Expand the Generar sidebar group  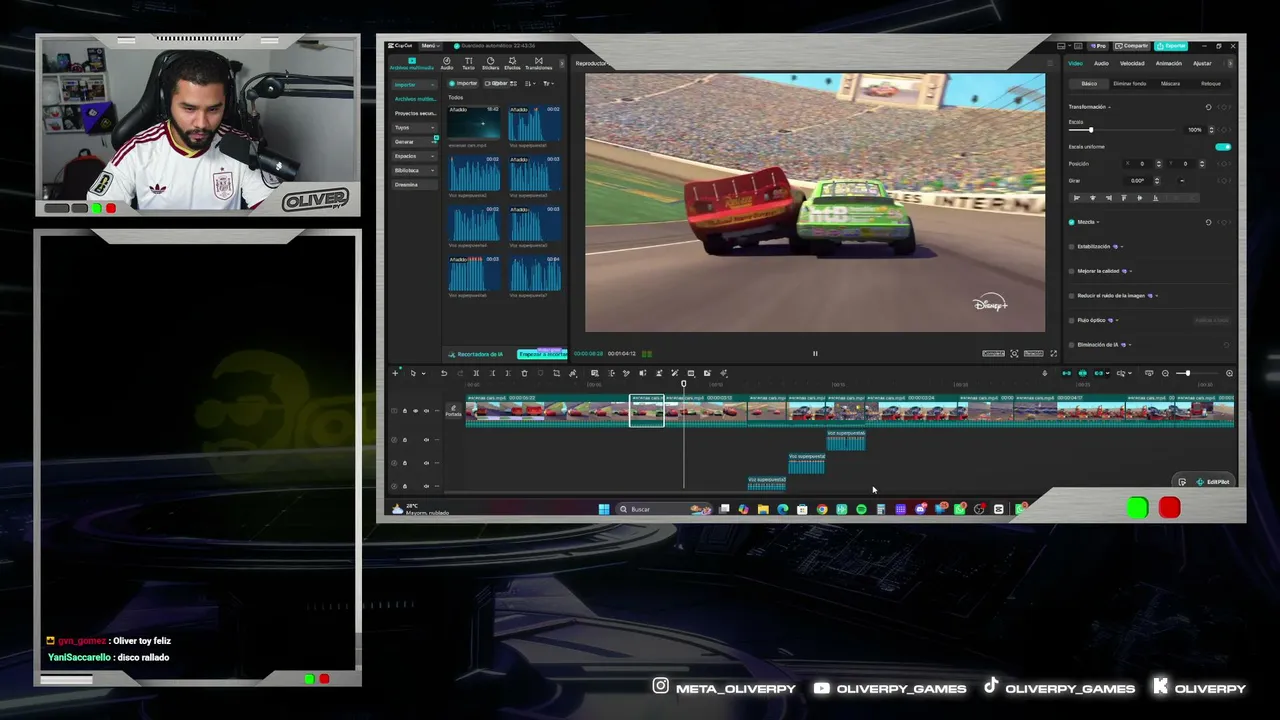coord(415,142)
